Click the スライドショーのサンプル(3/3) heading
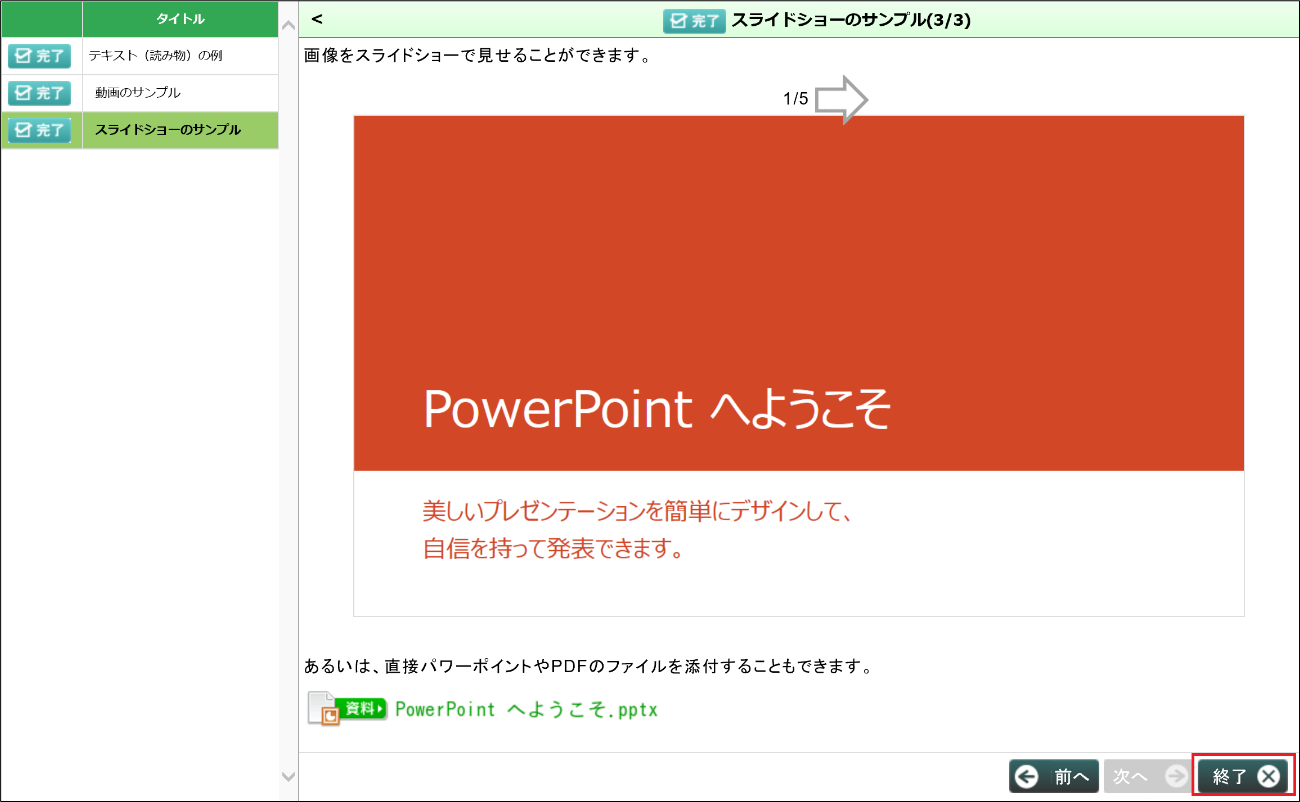The image size is (1300, 802). click(x=851, y=20)
